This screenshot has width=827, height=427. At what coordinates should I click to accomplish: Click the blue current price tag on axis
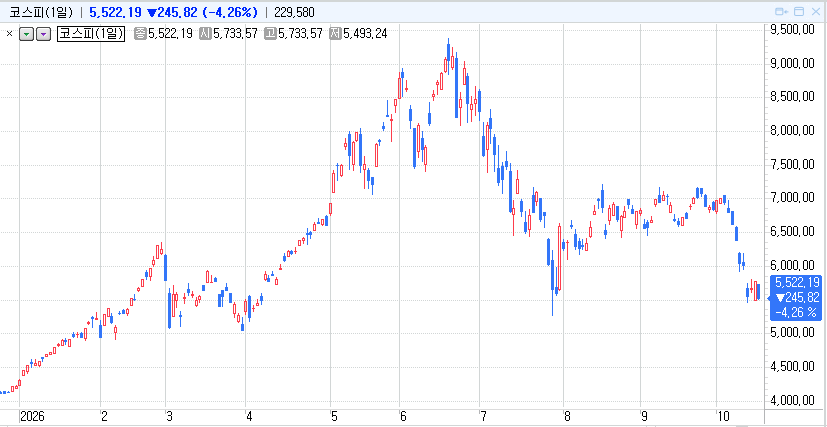pyautogui.click(x=795, y=298)
